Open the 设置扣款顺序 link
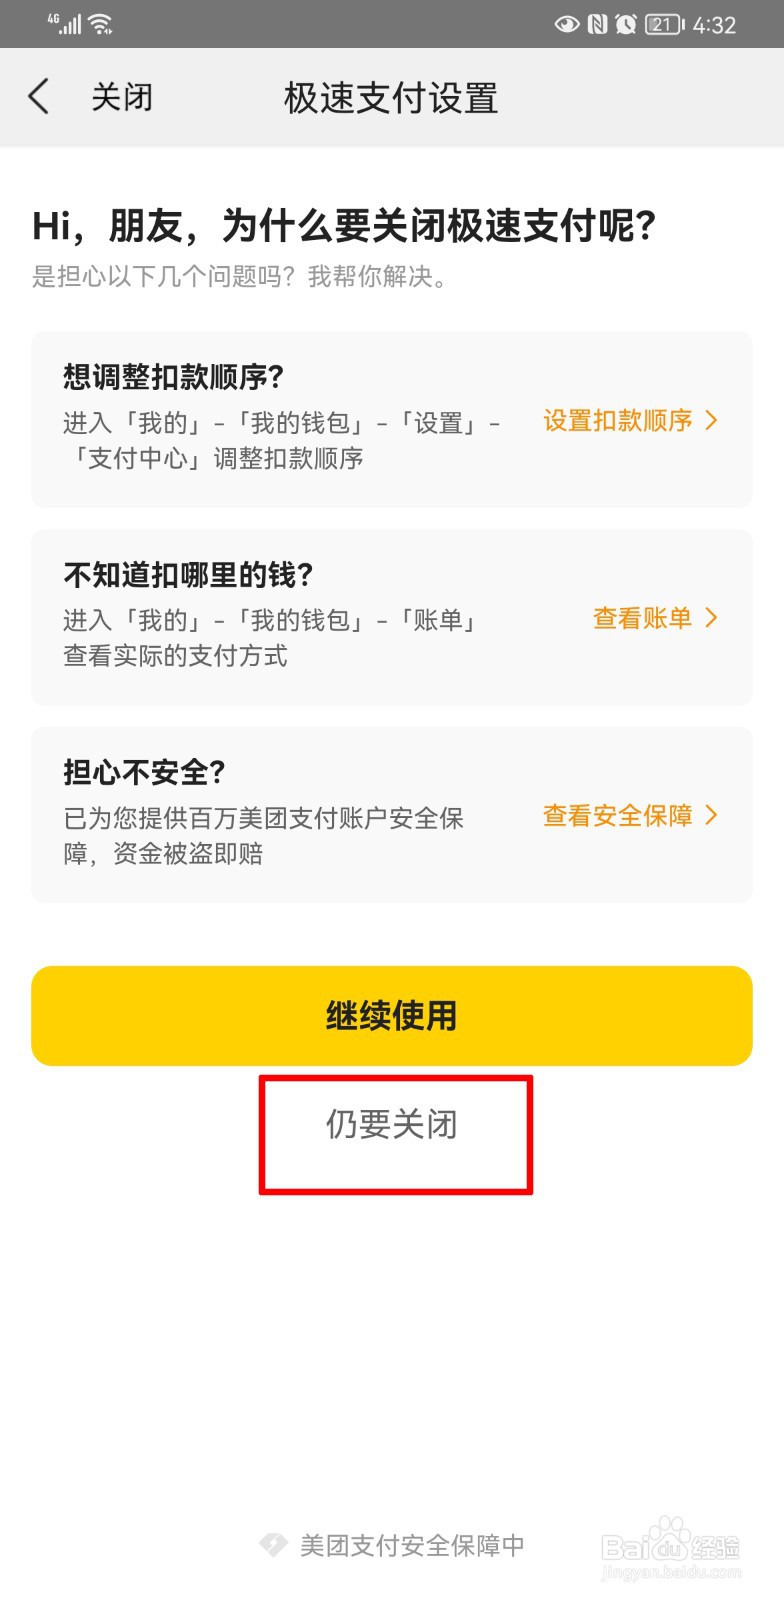Viewport: 784px width, 1600px height. [x=618, y=420]
